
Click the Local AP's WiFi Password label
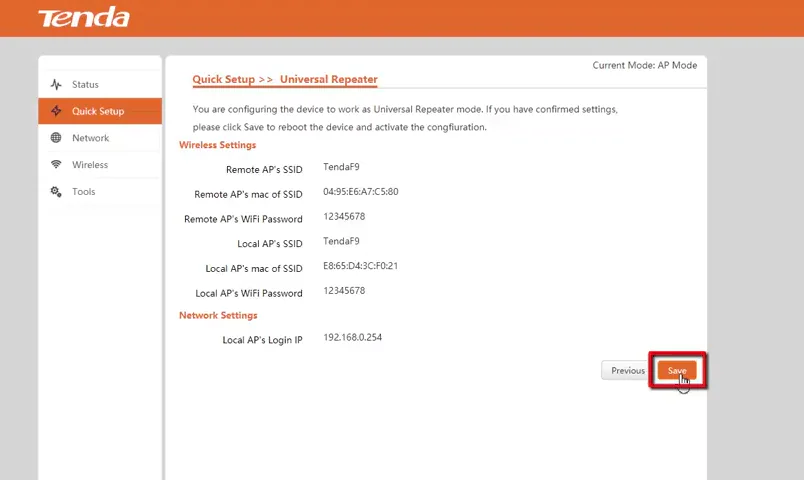pos(249,293)
